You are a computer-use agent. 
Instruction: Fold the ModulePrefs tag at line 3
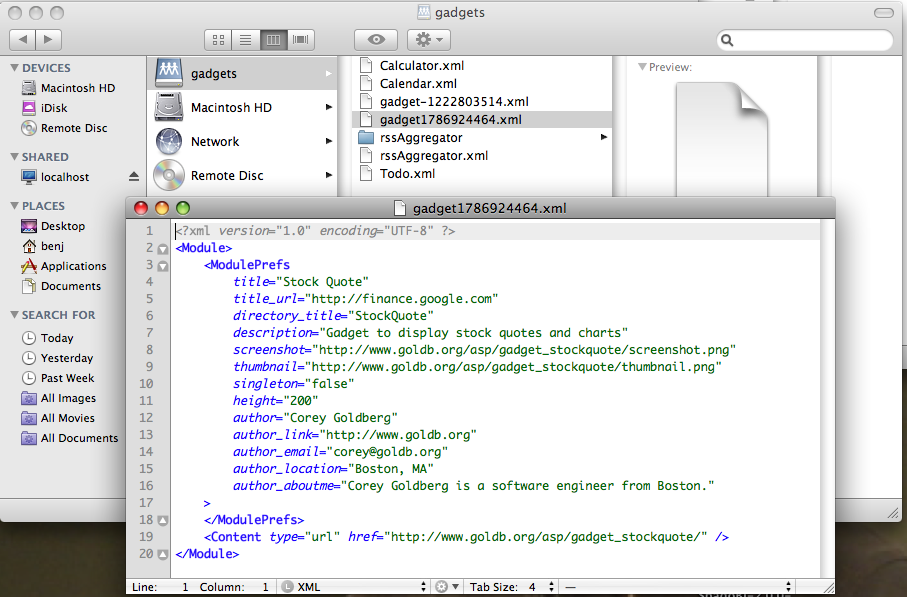tap(163, 265)
